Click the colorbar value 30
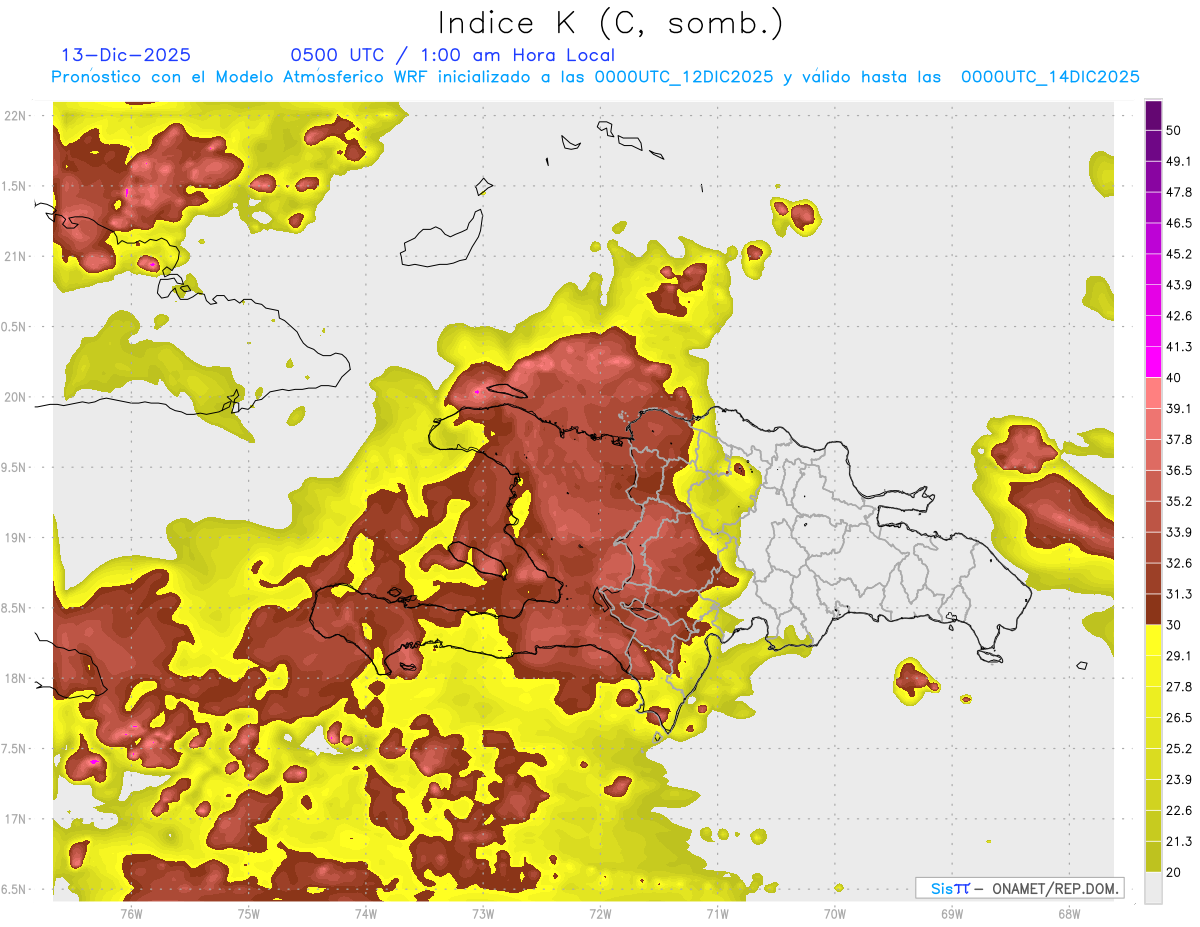 pos(1174,625)
